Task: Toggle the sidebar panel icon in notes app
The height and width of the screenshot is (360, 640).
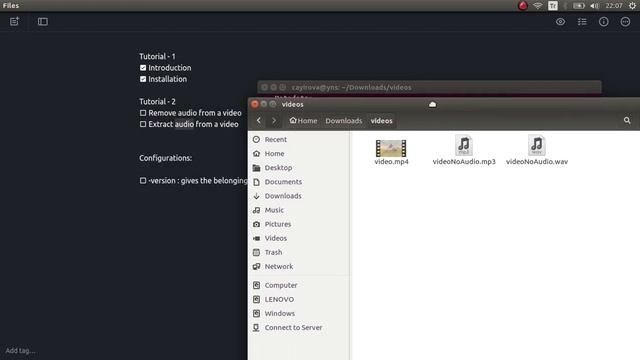Action: (x=42, y=22)
